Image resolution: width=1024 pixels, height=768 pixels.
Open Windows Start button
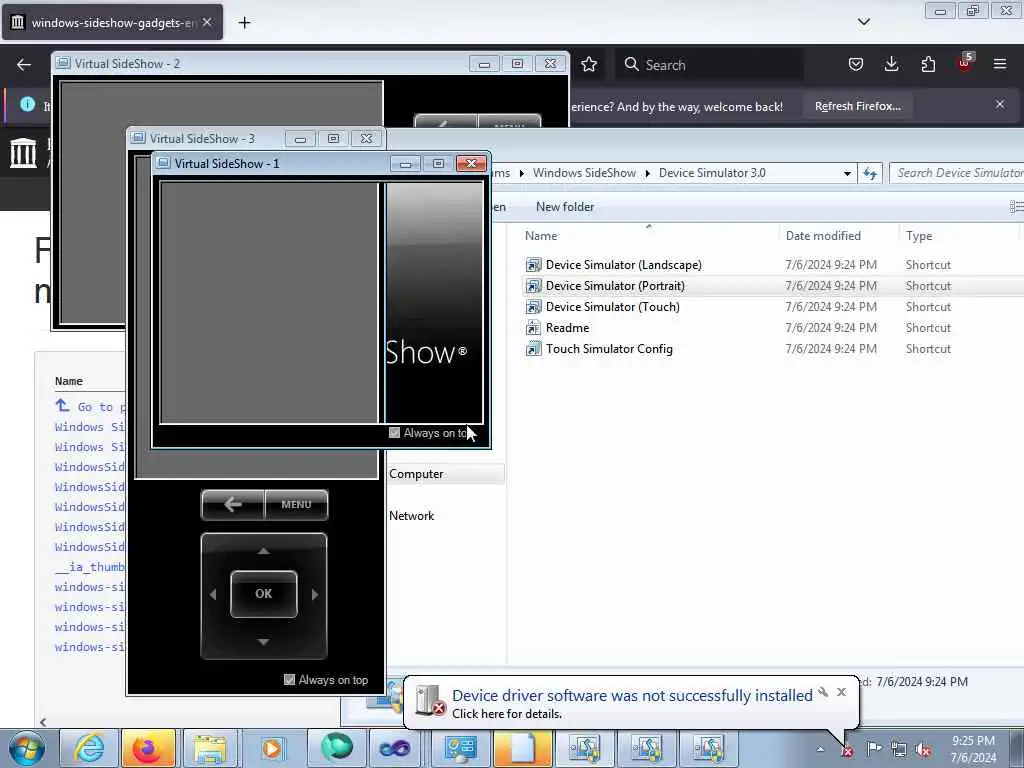[27, 748]
